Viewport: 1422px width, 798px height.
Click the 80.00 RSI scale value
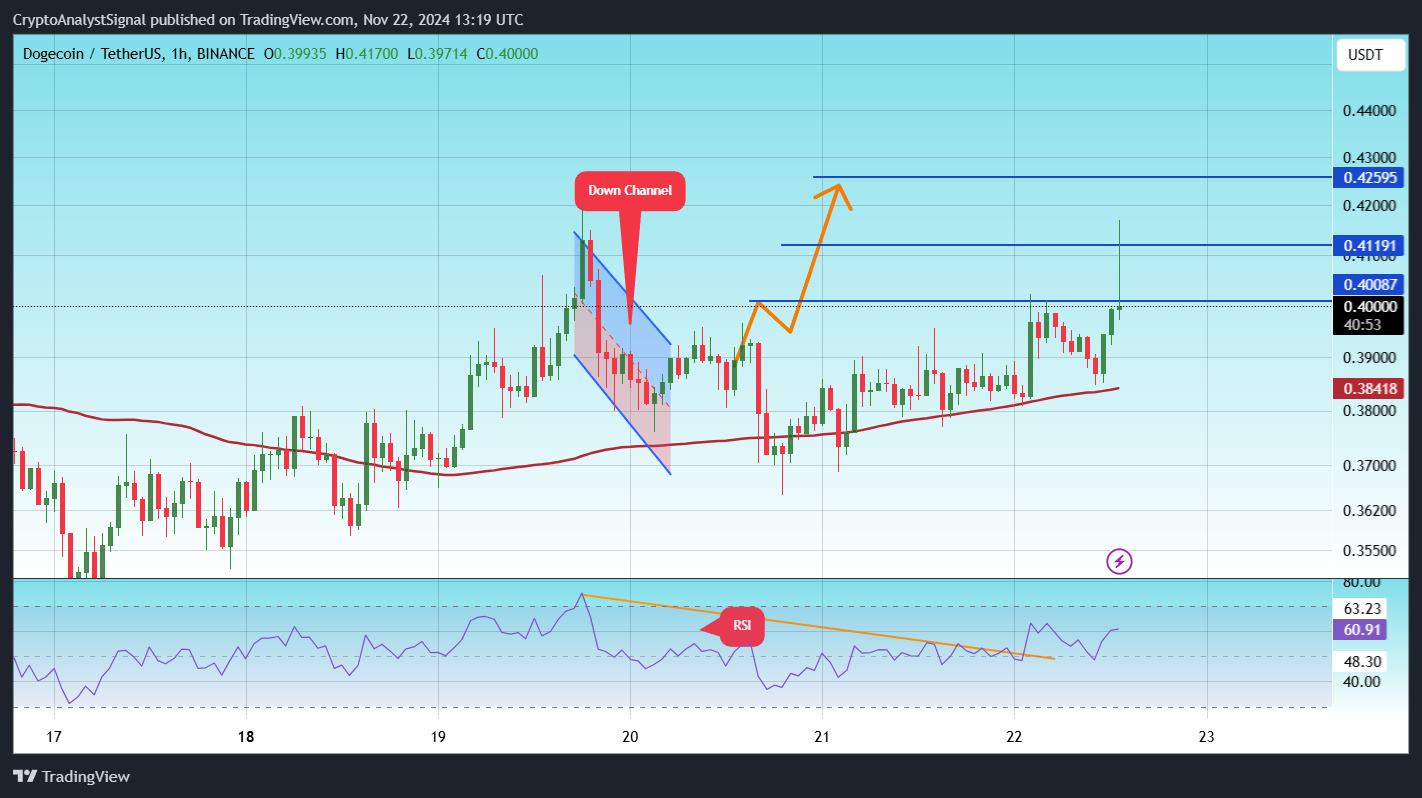click(1361, 582)
